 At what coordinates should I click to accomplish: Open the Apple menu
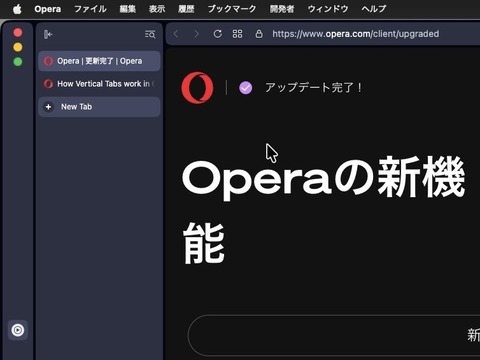tap(17, 9)
